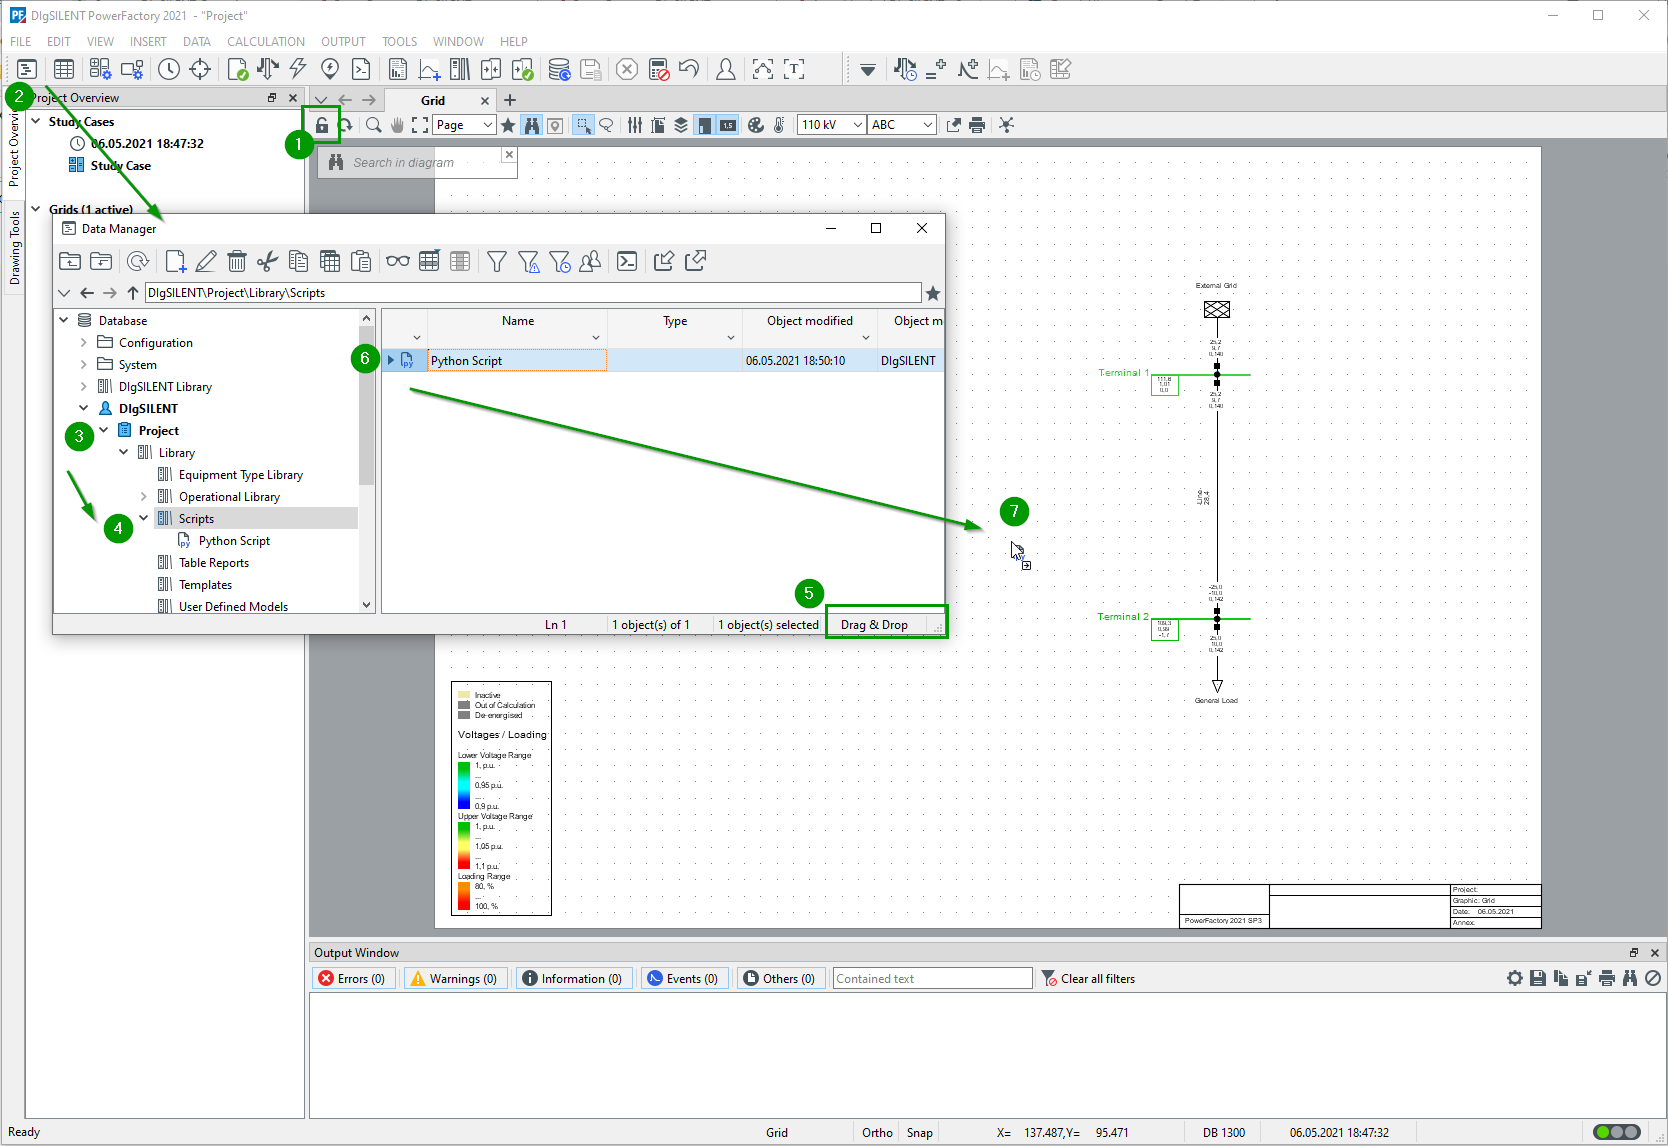Toggle the Warnings filter in Output Window

[454, 979]
